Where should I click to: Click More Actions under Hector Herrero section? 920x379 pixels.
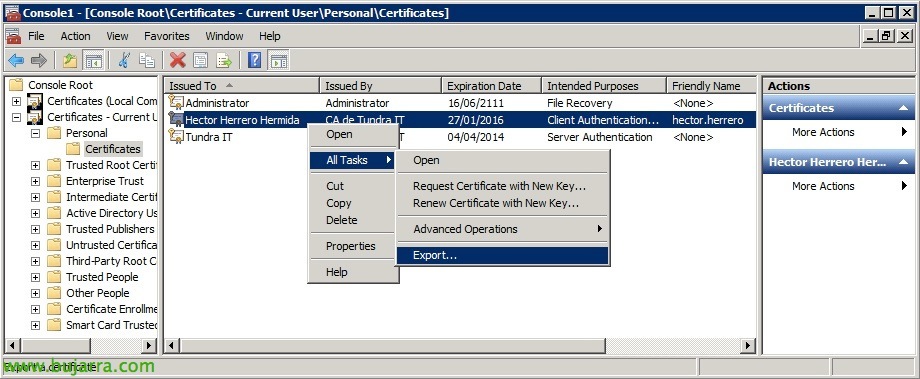point(823,186)
